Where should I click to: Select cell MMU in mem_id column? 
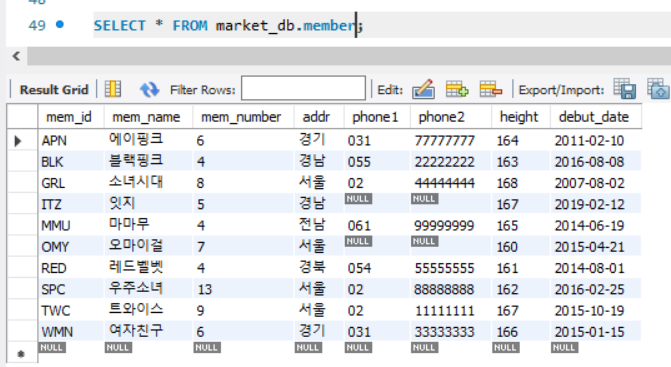(x=71, y=225)
